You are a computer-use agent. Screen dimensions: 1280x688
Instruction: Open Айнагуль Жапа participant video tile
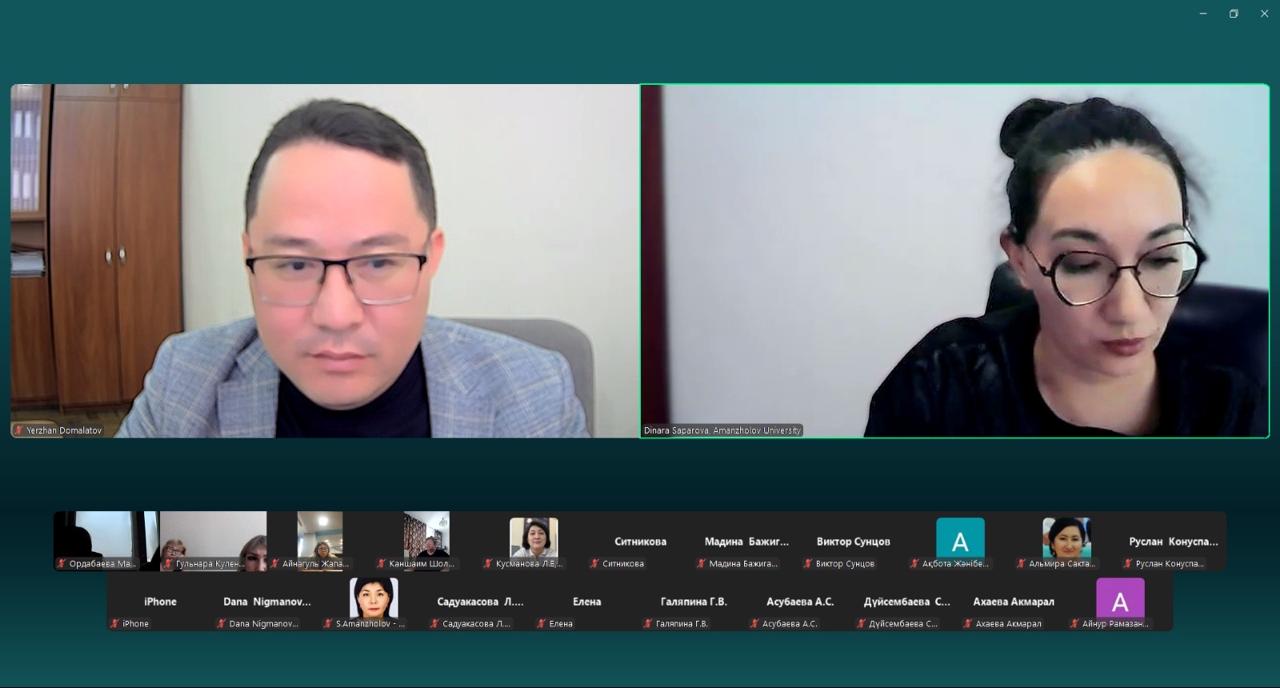coord(320,541)
